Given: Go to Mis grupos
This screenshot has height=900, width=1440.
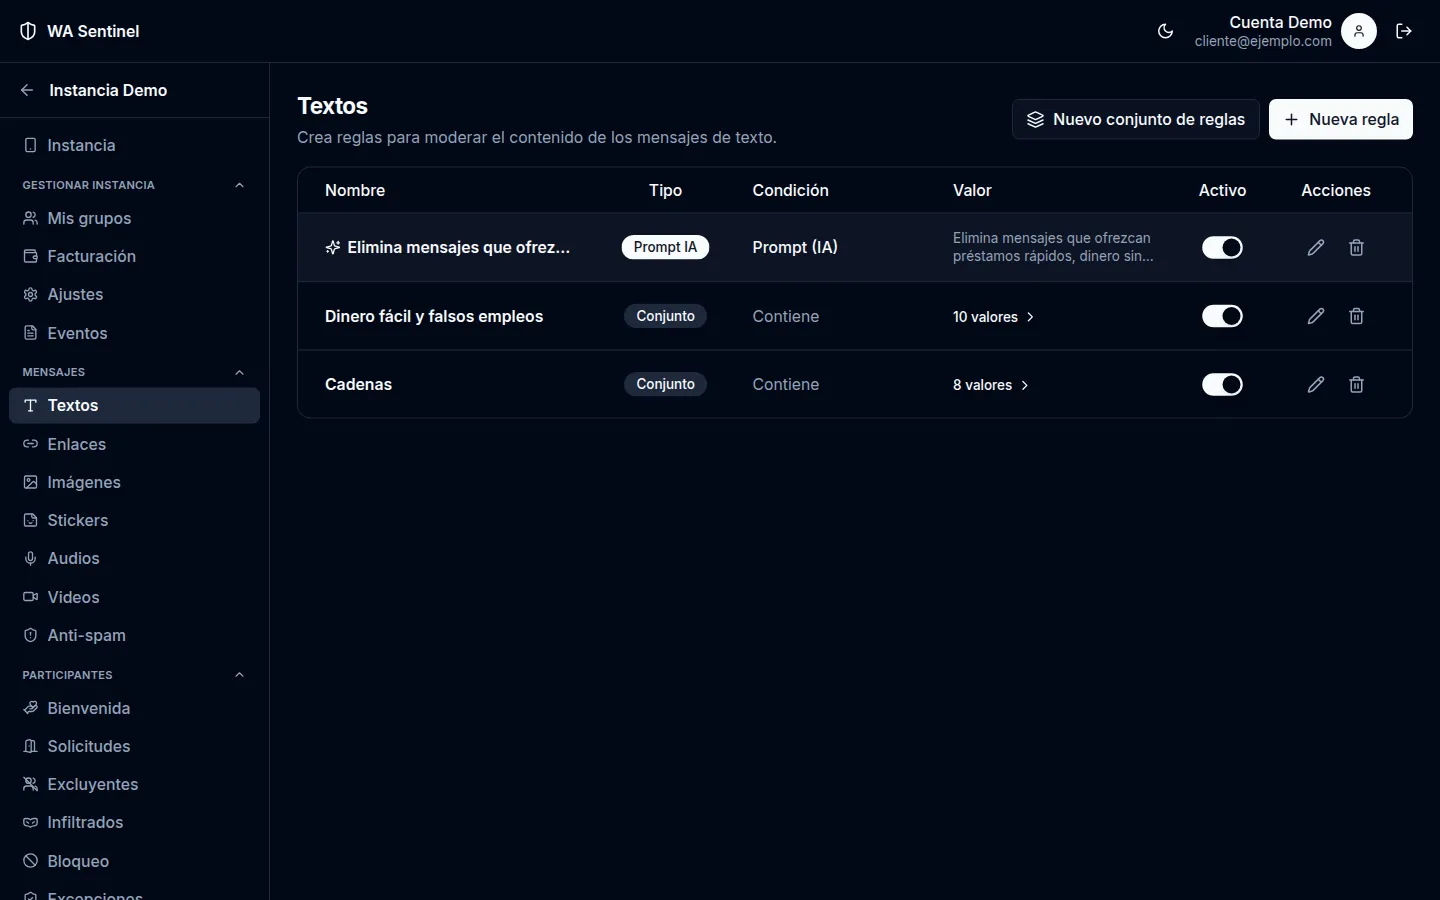Looking at the screenshot, I should [x=134, y=218].
